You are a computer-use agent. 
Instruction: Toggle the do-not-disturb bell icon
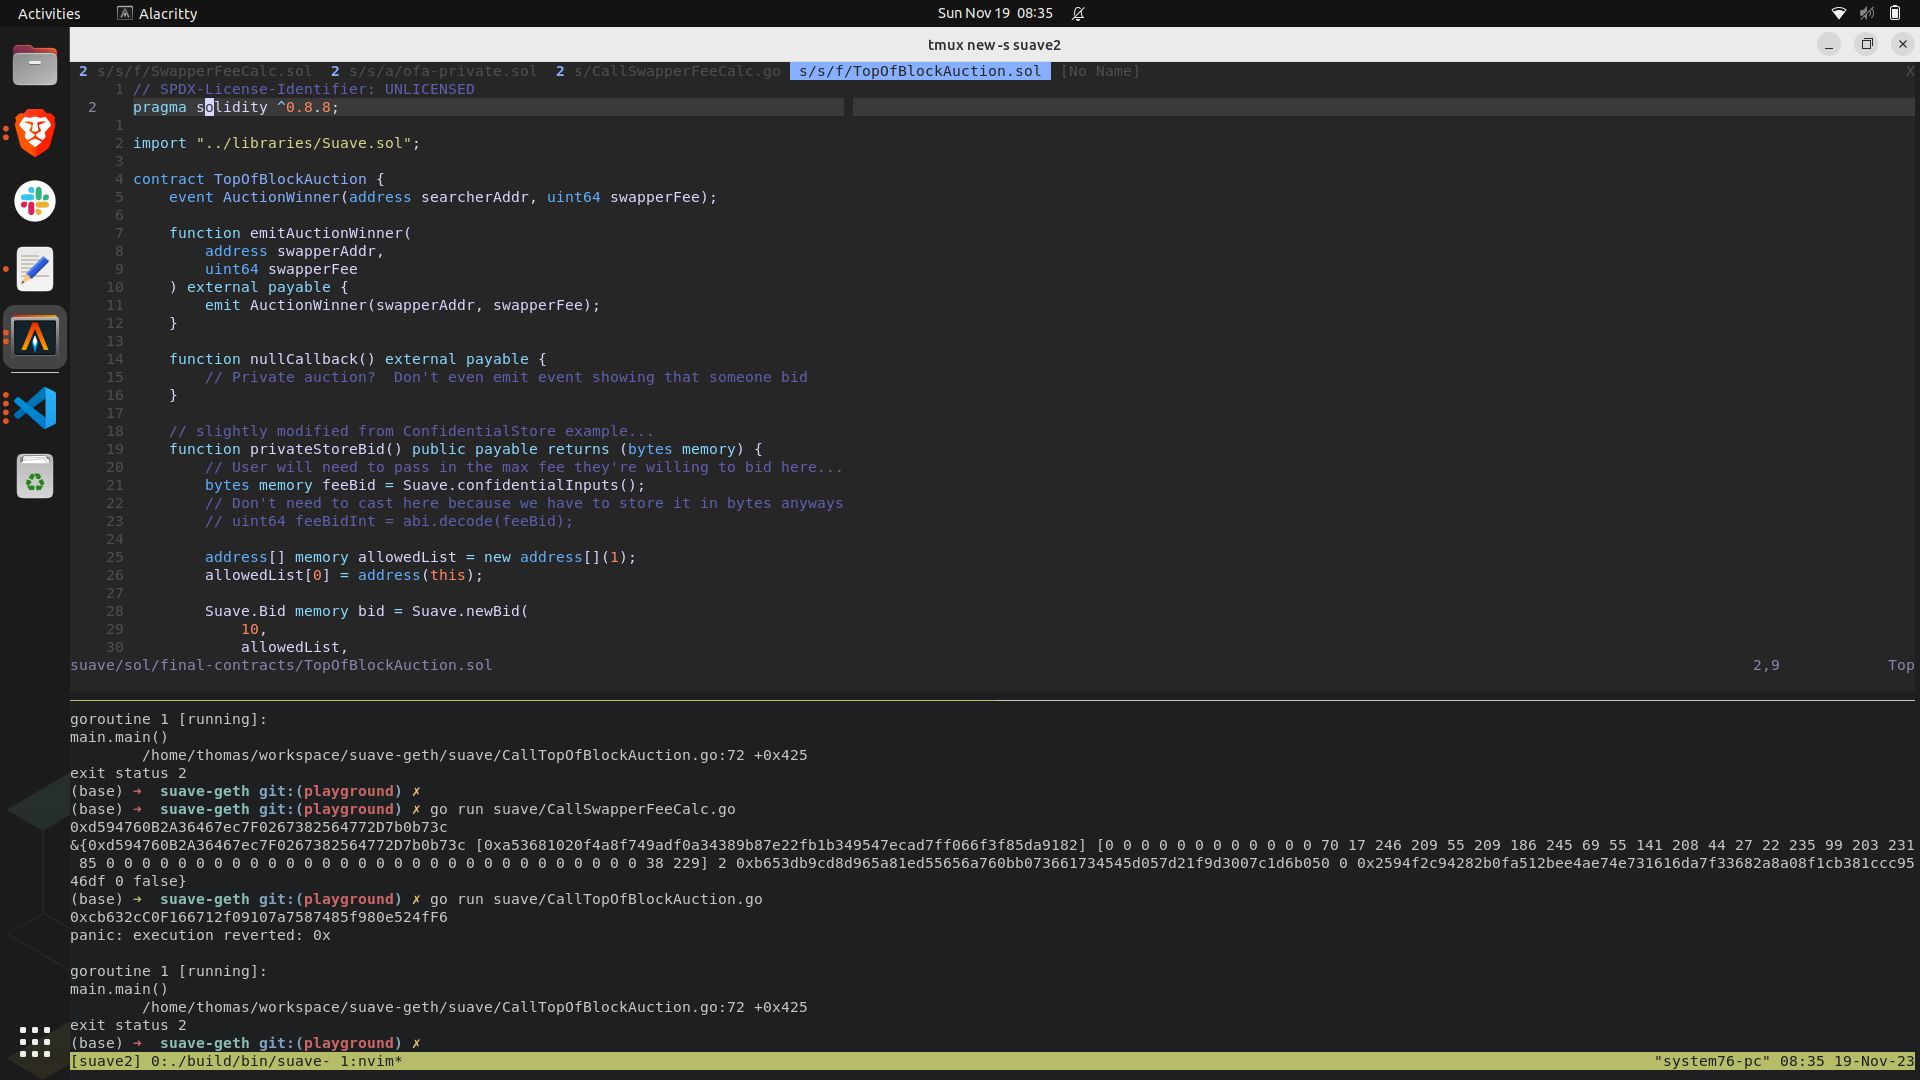pos(1078,13)
